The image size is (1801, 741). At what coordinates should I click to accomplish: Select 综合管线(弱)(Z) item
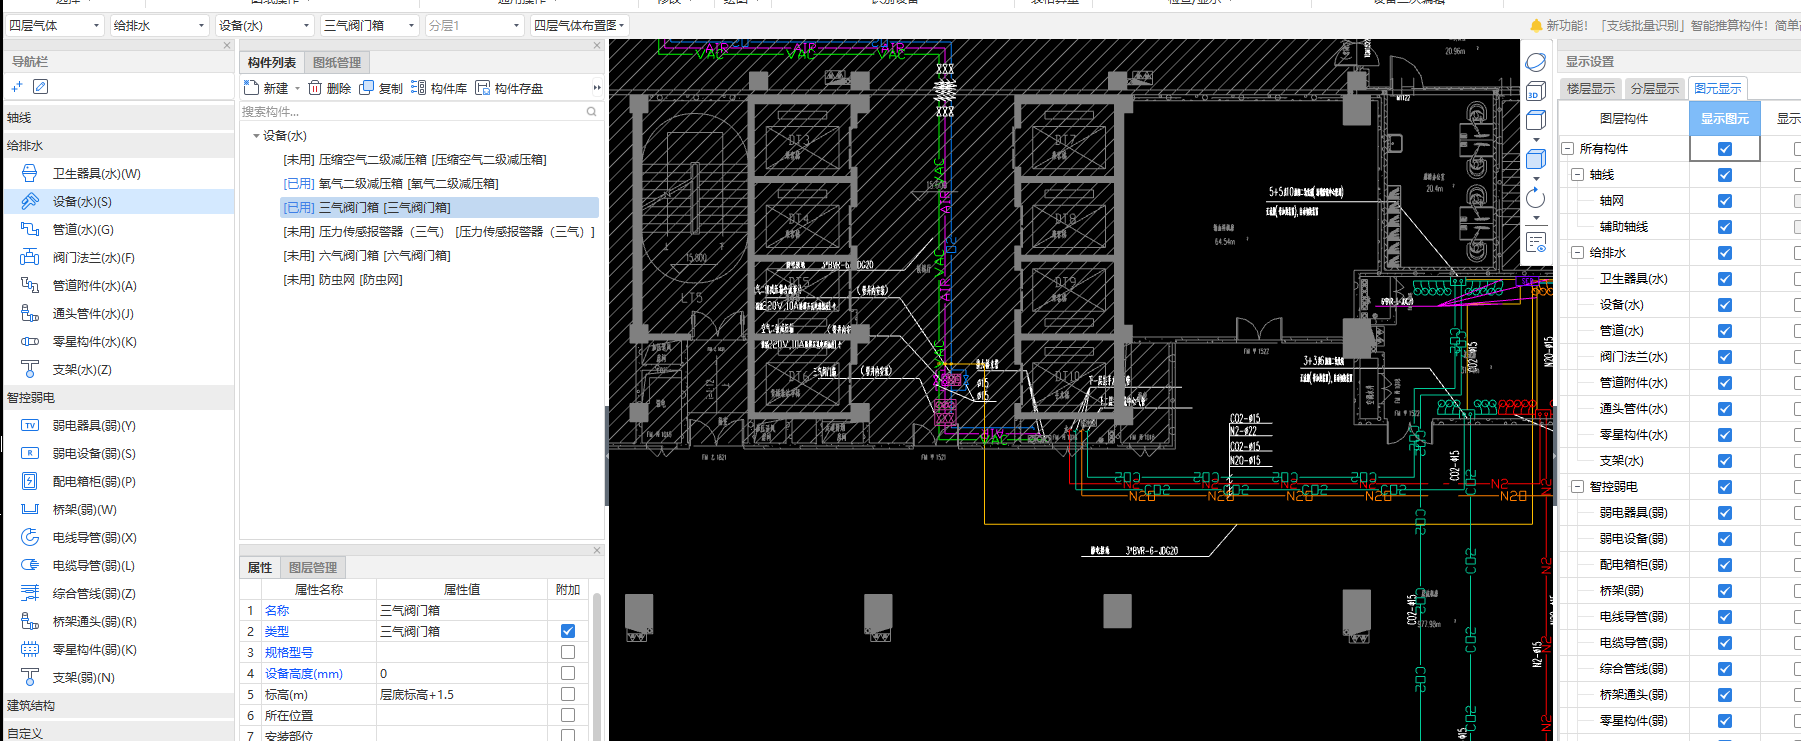tap(94, 593)
